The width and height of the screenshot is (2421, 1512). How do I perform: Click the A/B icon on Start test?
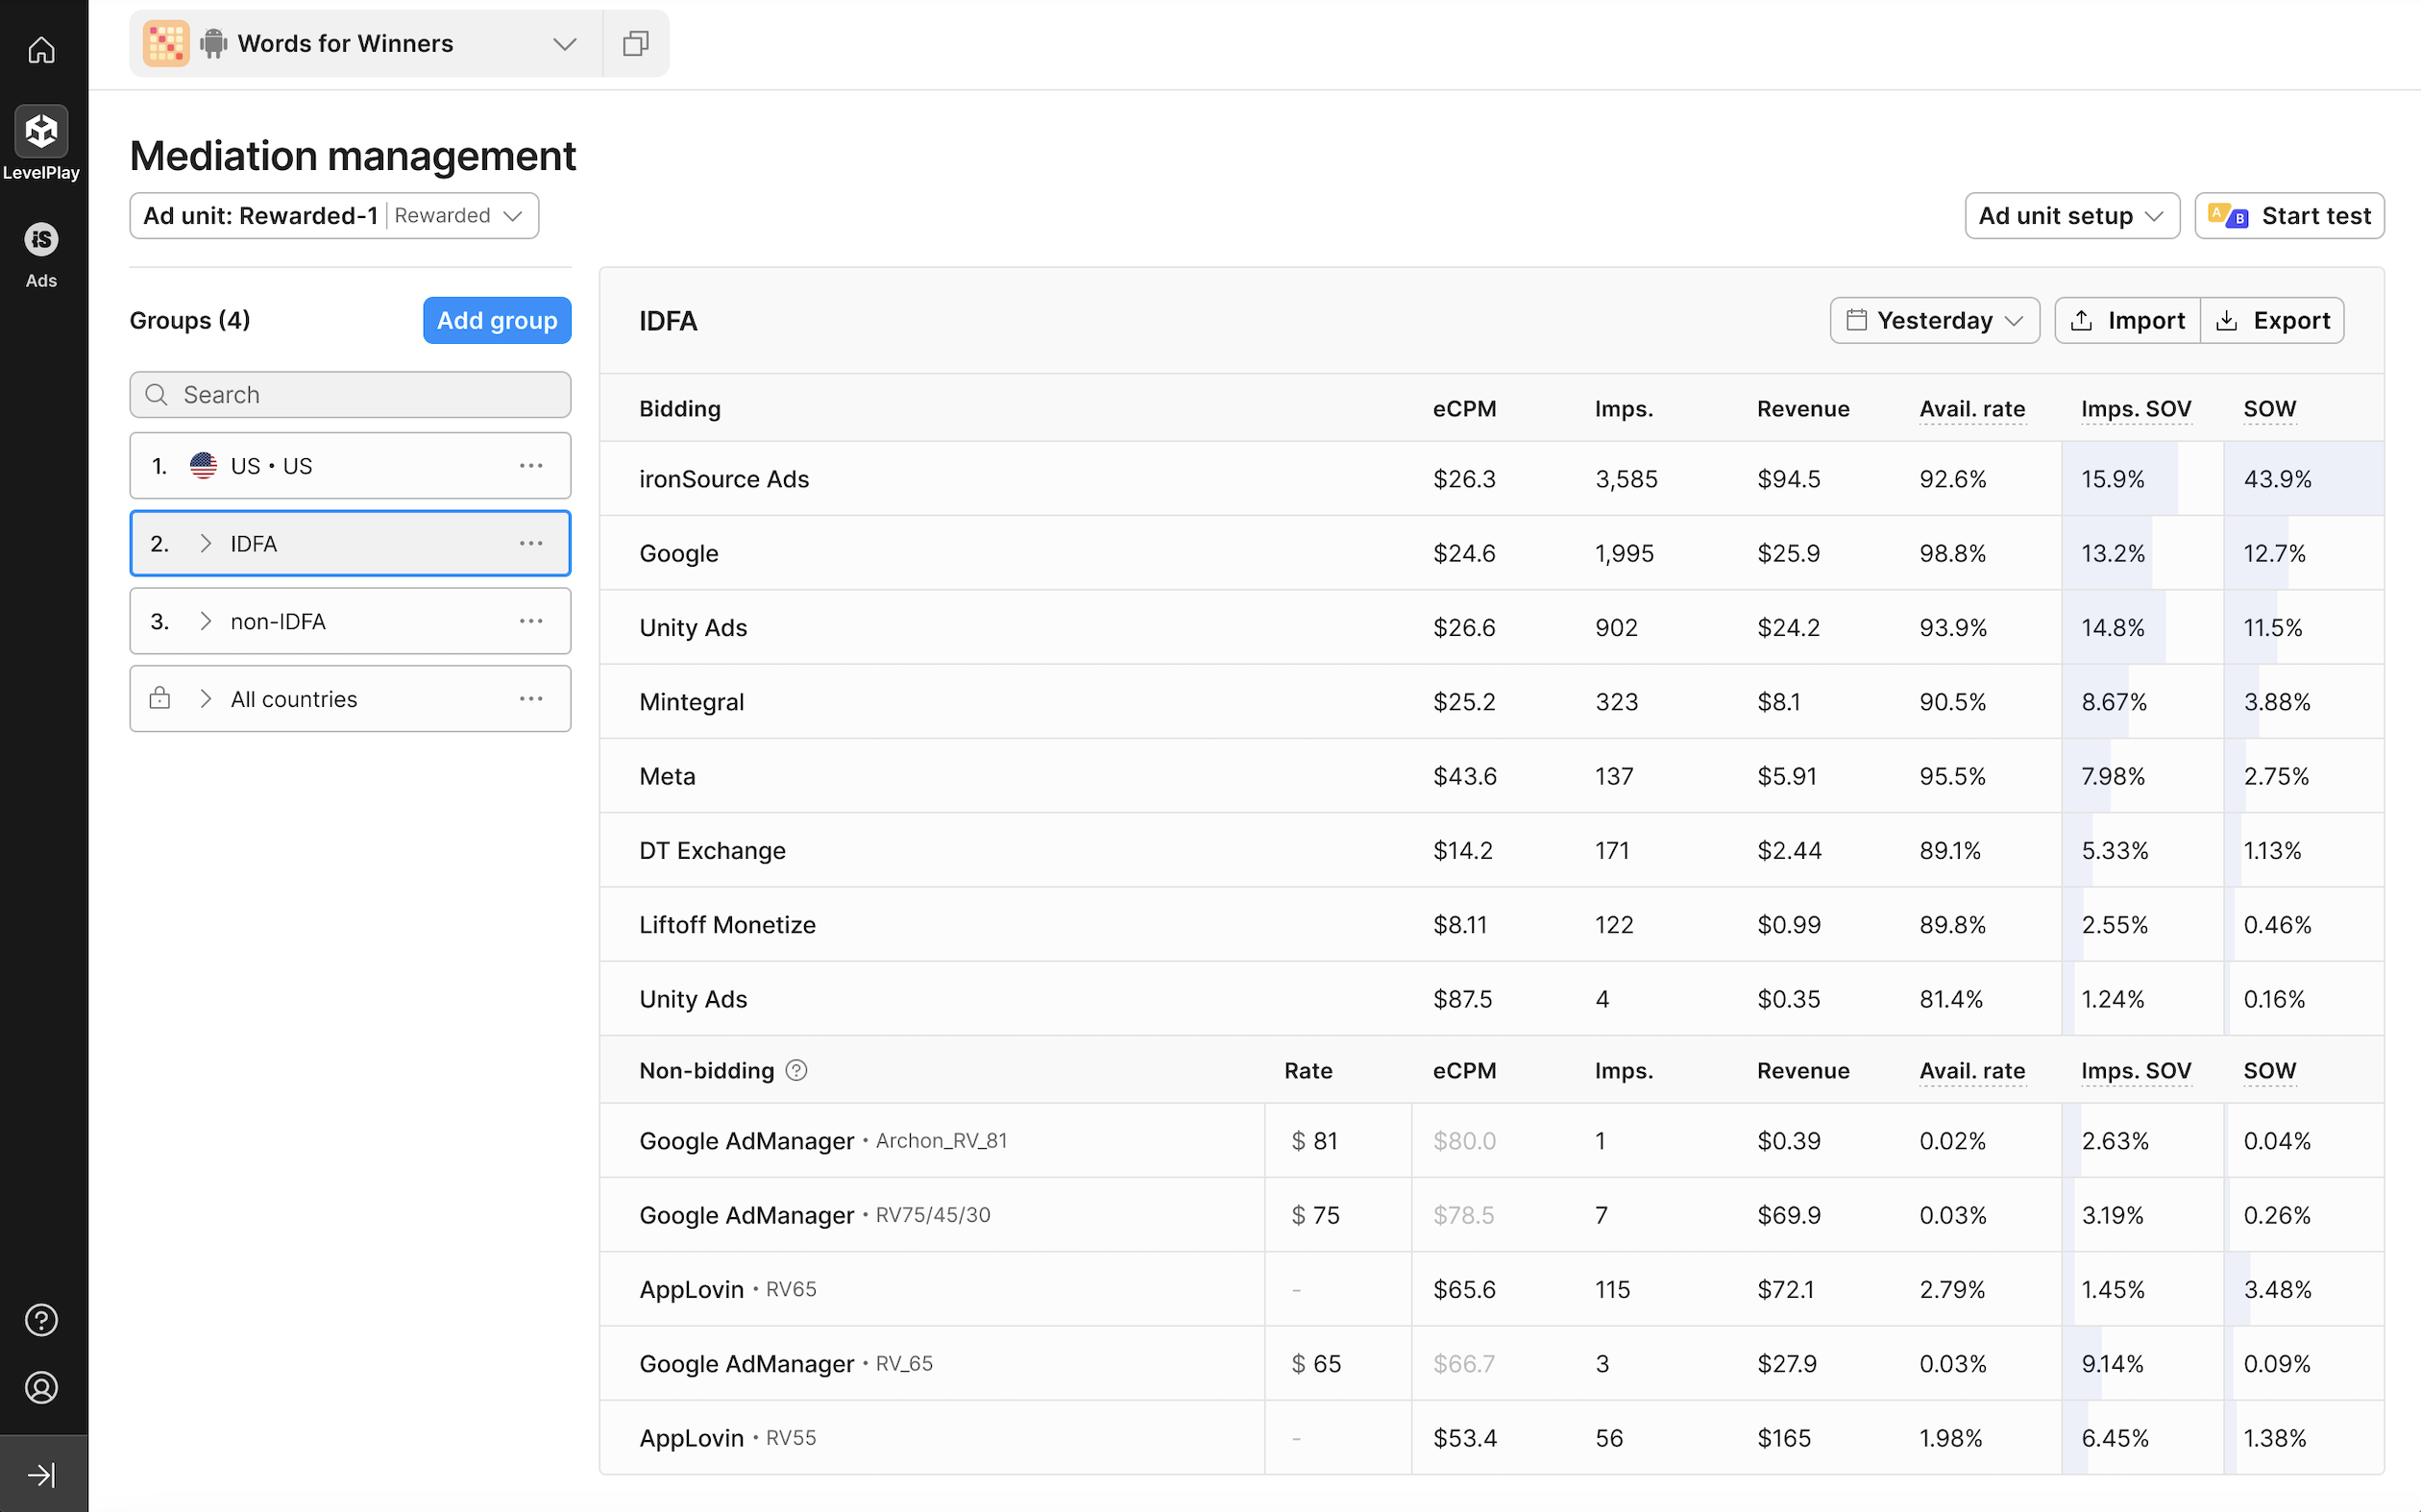[x=2228, y=216]
